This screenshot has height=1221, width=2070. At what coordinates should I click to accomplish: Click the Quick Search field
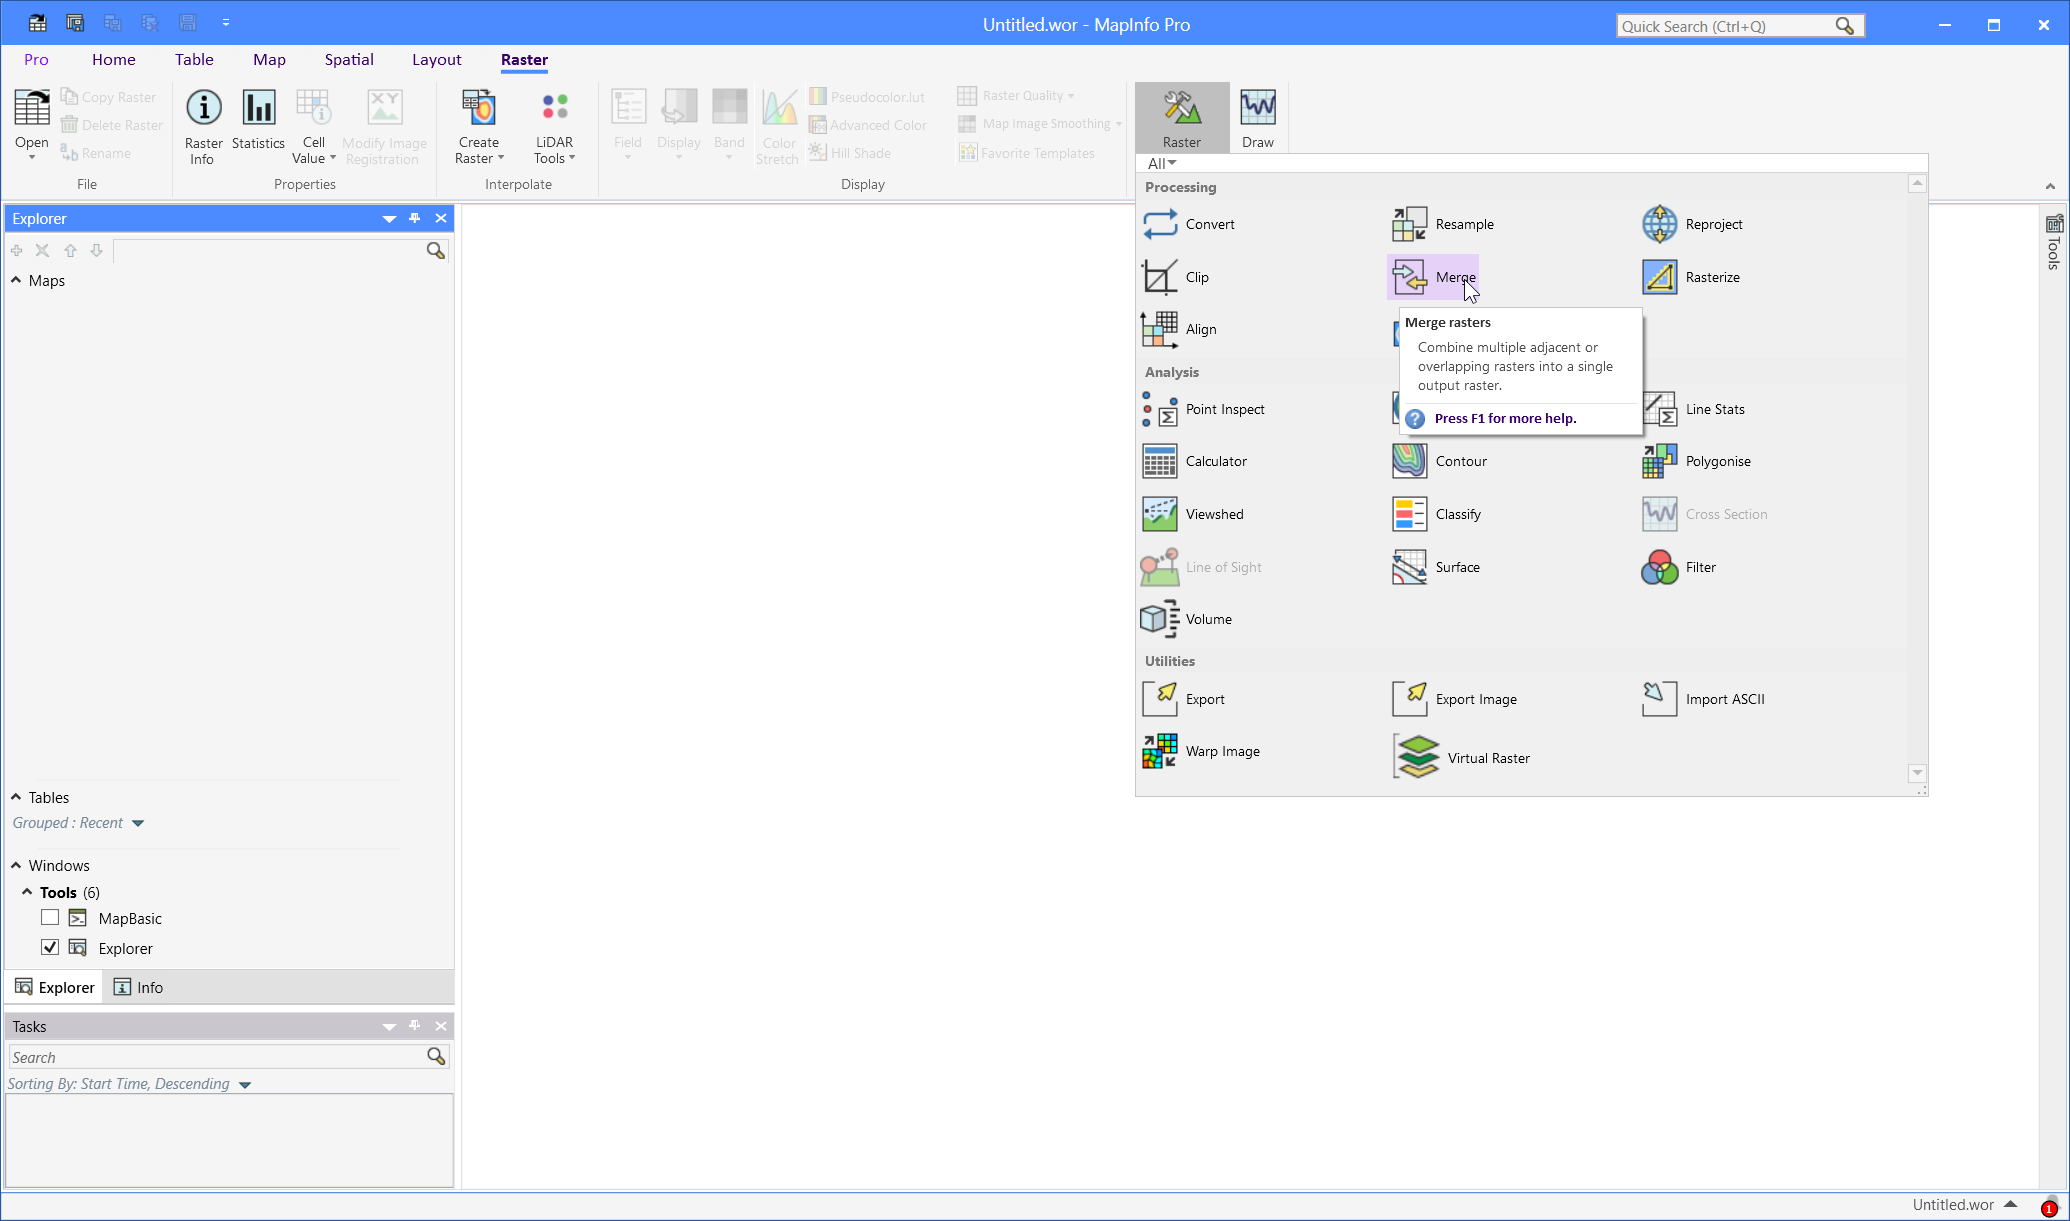(x=1728, y=26)
